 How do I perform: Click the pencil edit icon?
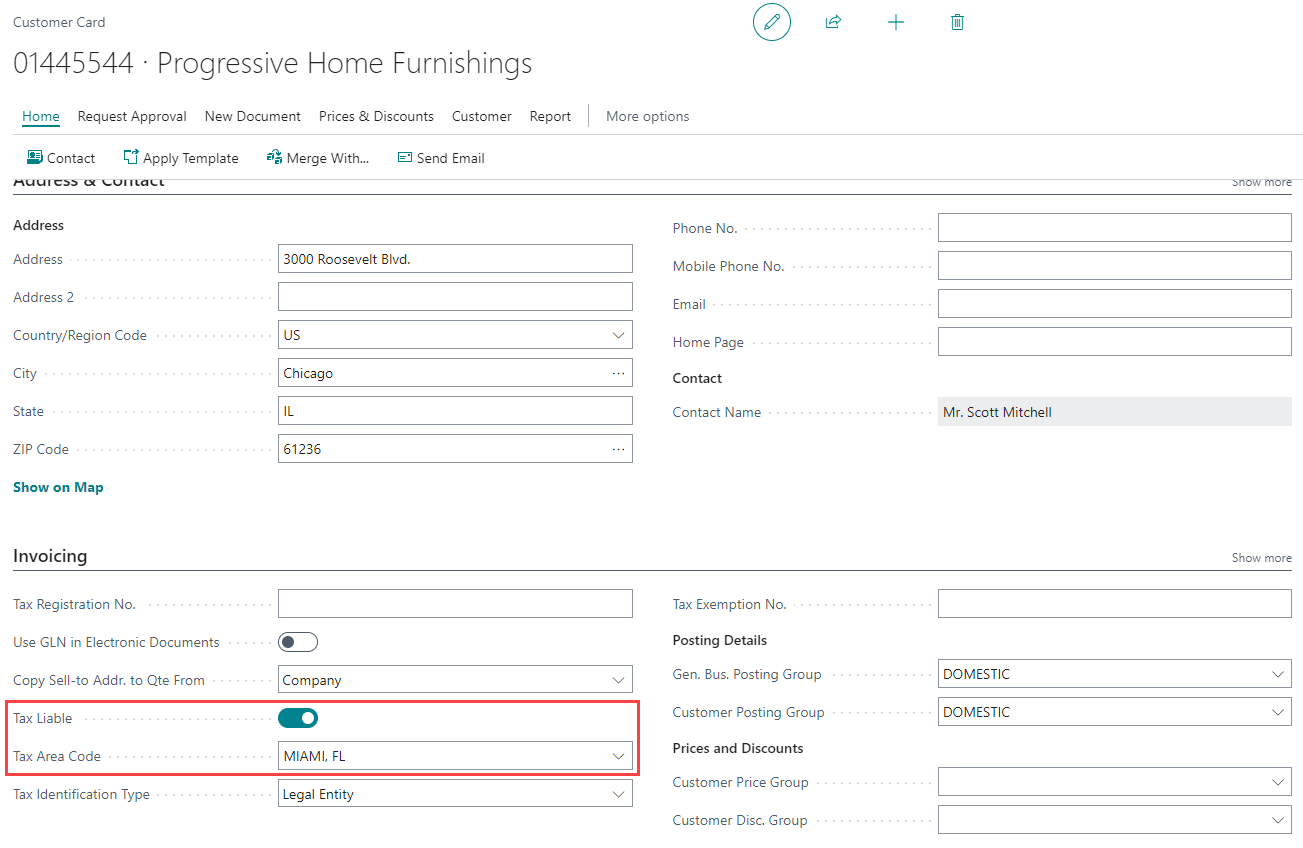771,22
